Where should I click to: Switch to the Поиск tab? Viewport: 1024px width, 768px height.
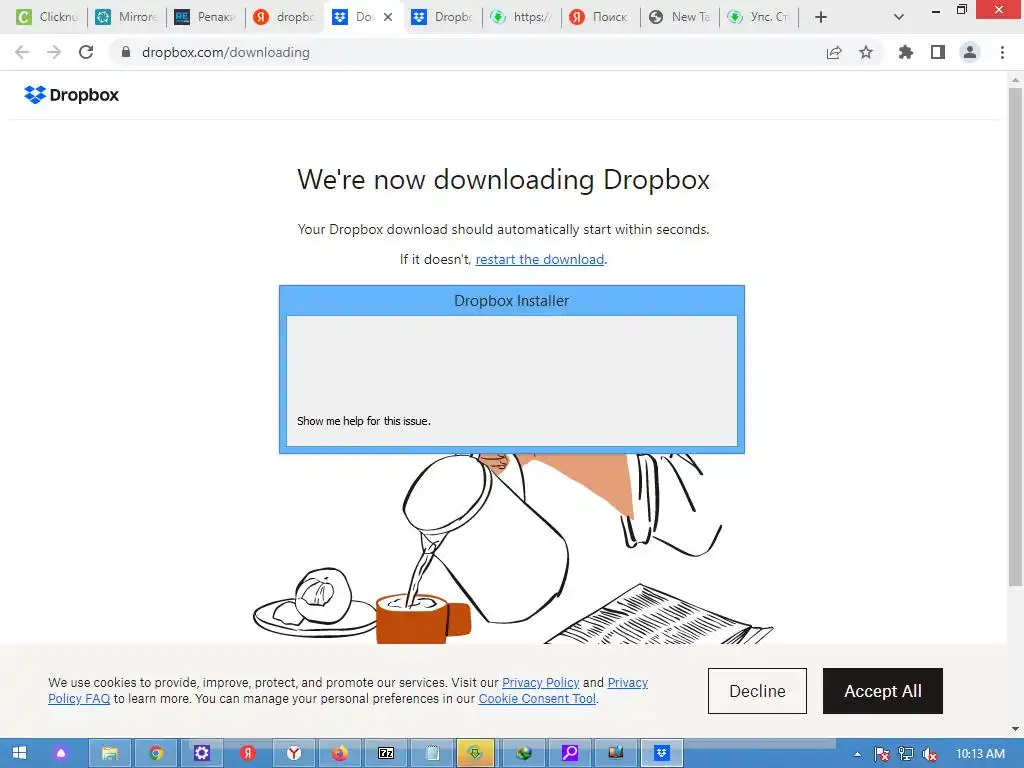tap(601, 17)
